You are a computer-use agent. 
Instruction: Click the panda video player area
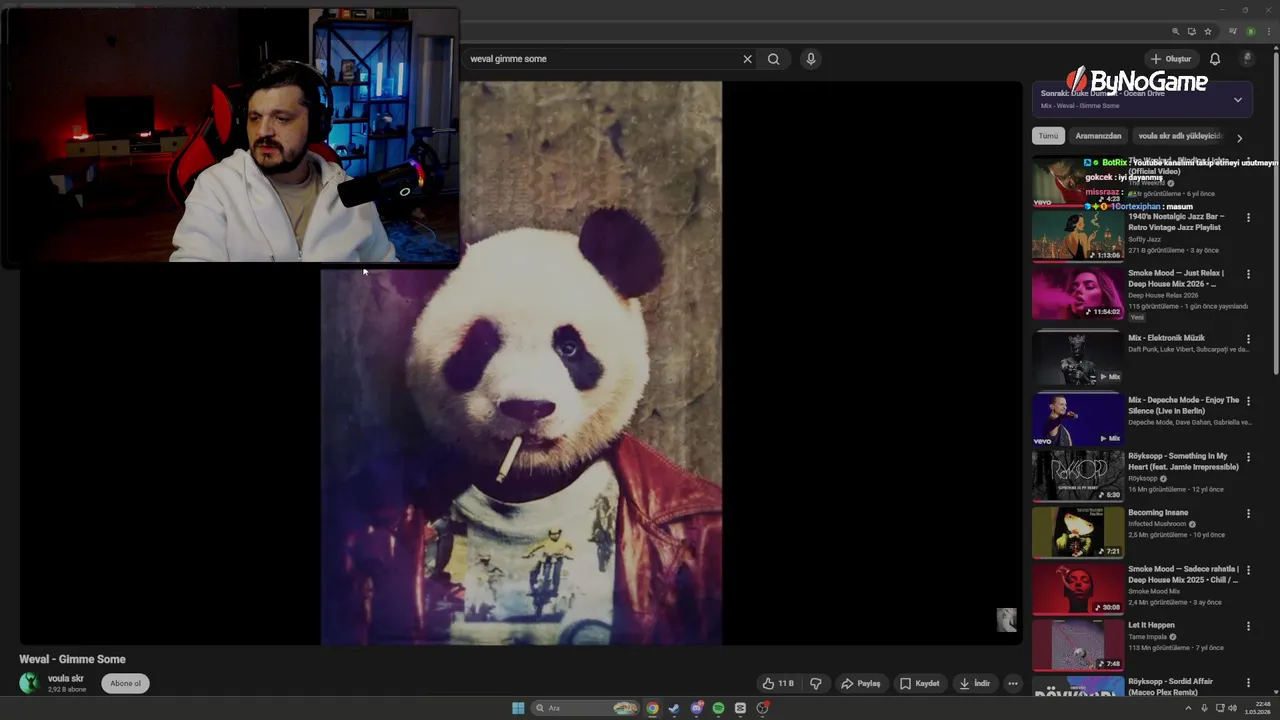(521, 363)
